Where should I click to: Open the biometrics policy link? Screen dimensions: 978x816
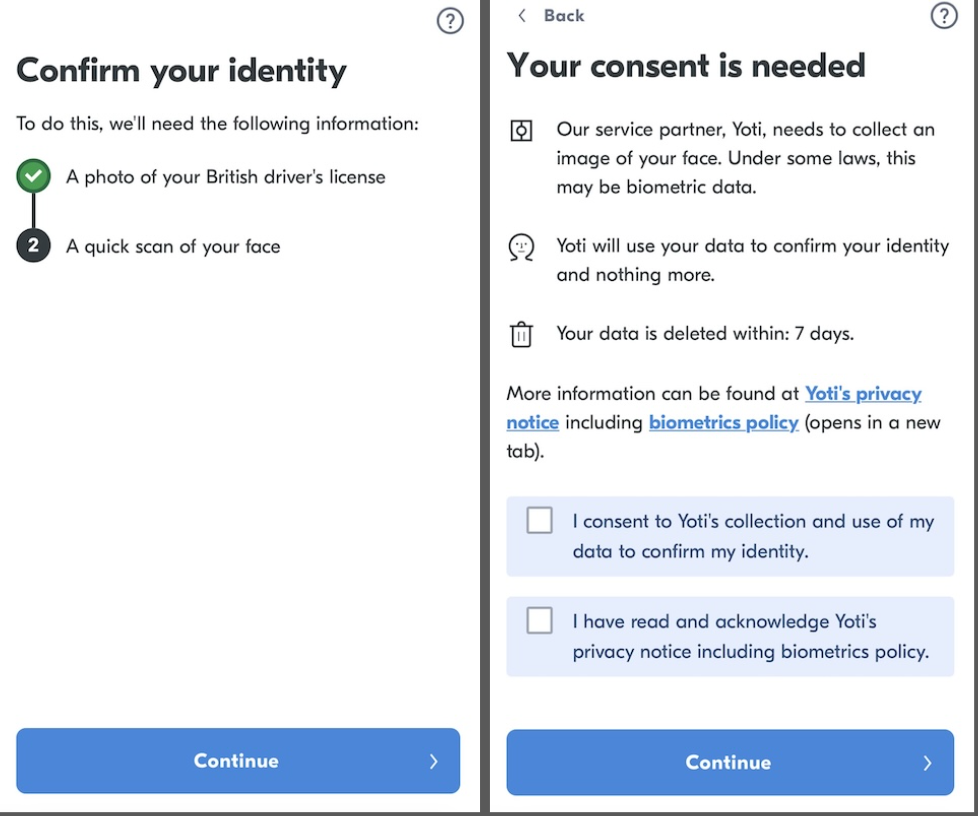point(724,423)
